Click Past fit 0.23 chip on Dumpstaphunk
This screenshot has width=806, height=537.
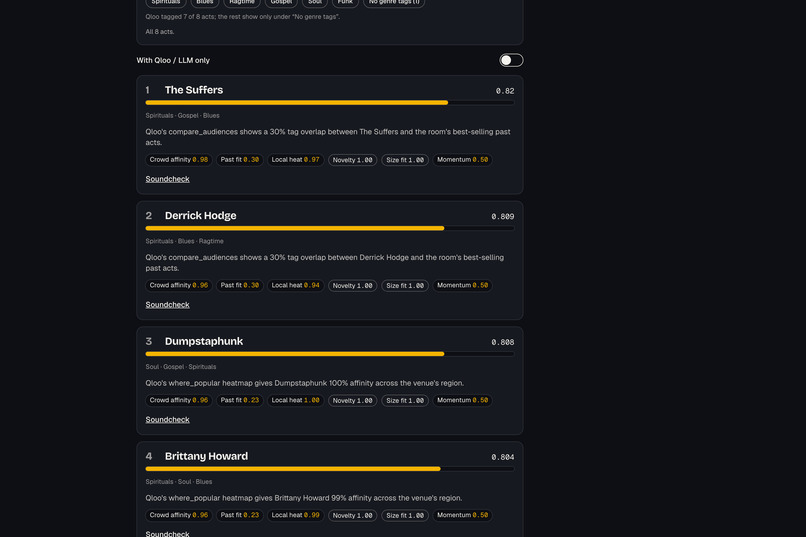[240, 400]
